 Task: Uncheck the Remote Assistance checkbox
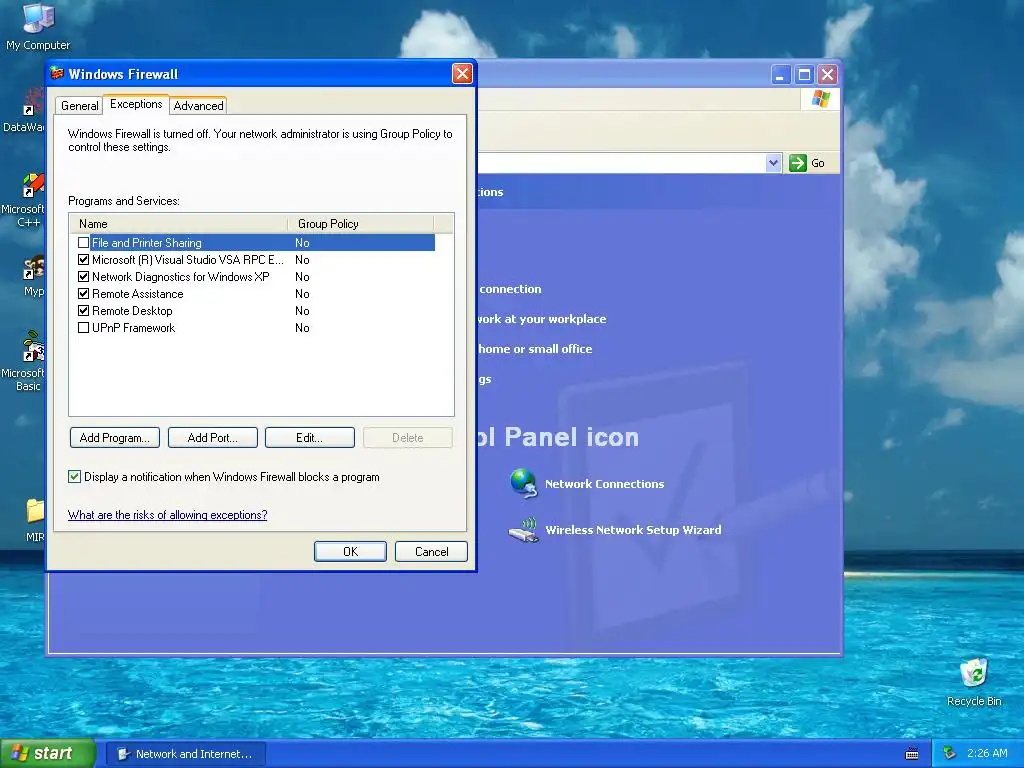83,293
